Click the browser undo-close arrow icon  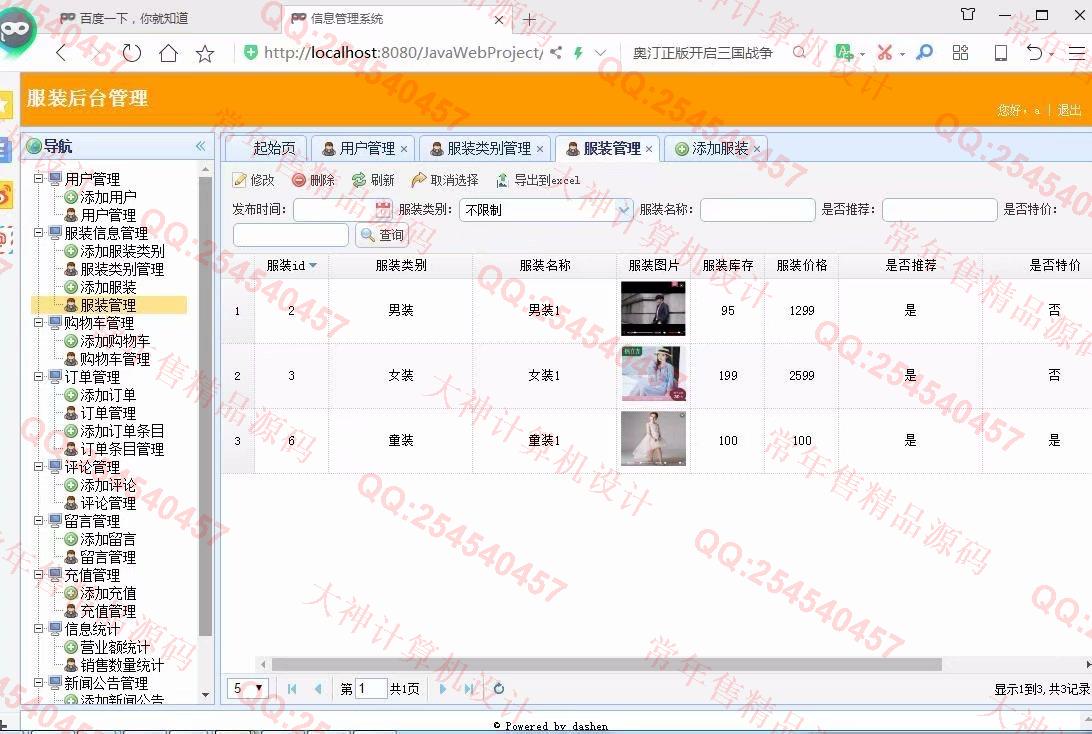(x=1034, y=52)
